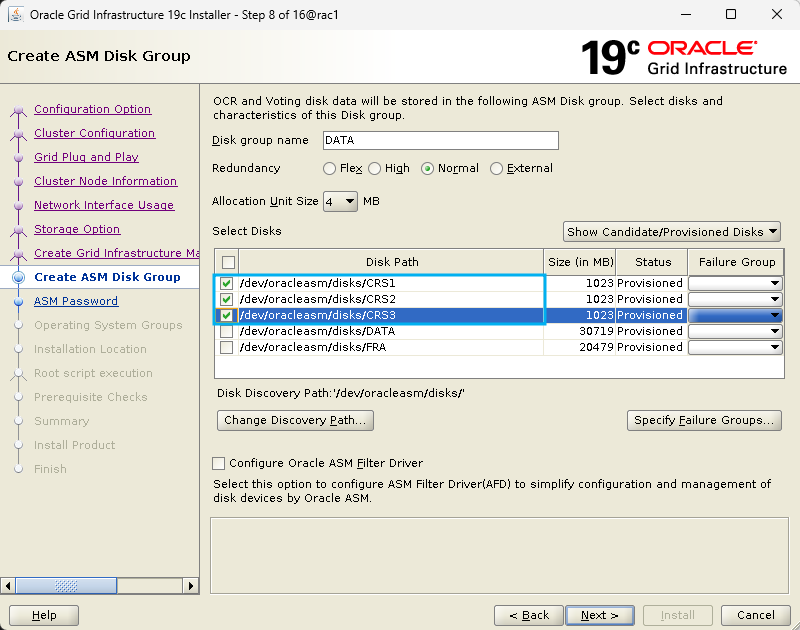Image resolution: width=800 pixels, height=630 pixels.
Task: Open Failure Group dropdown for FRA disk
Action: [x=735, y=347]
